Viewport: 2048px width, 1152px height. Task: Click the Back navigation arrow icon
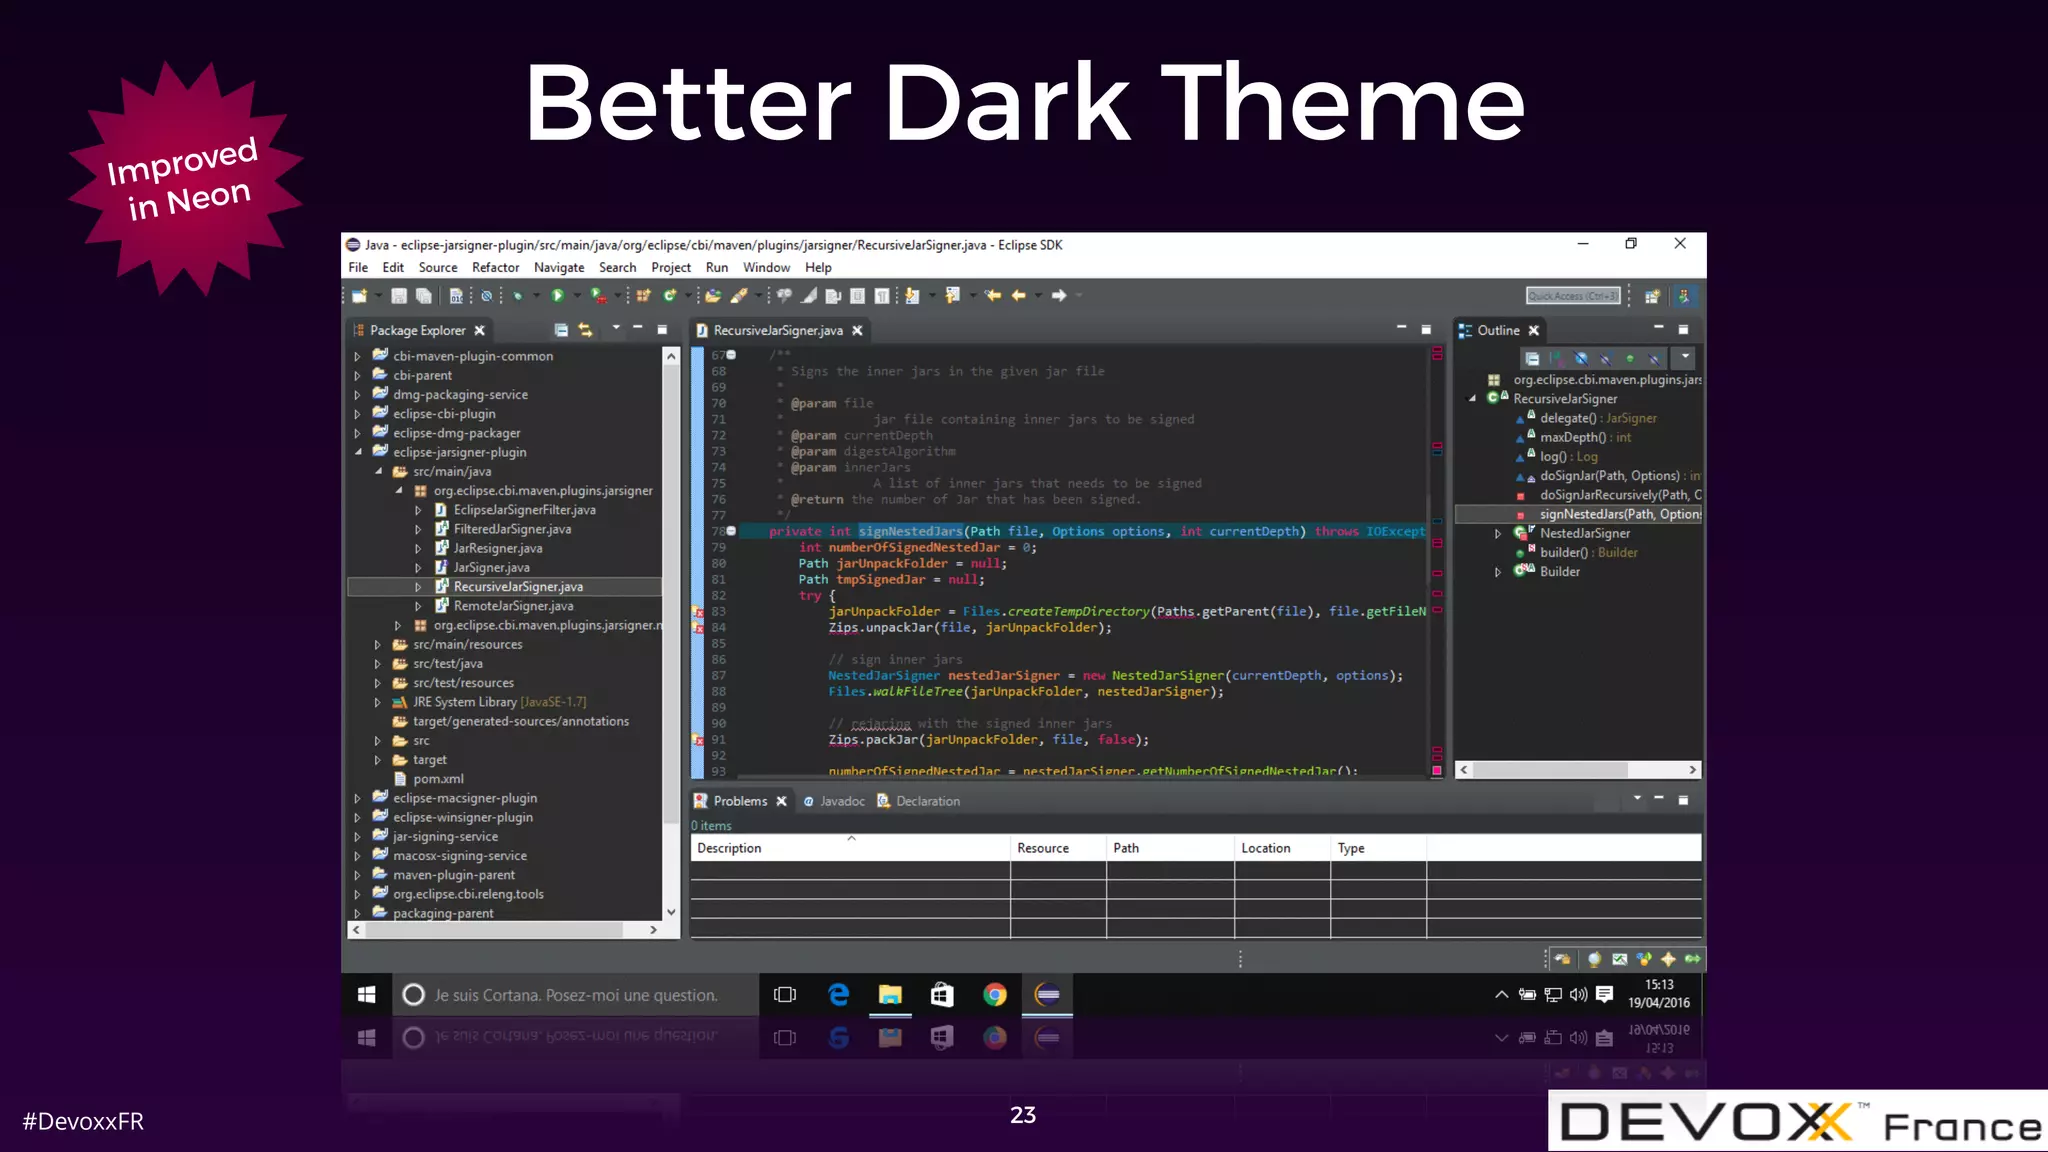tap(1018, 296)
